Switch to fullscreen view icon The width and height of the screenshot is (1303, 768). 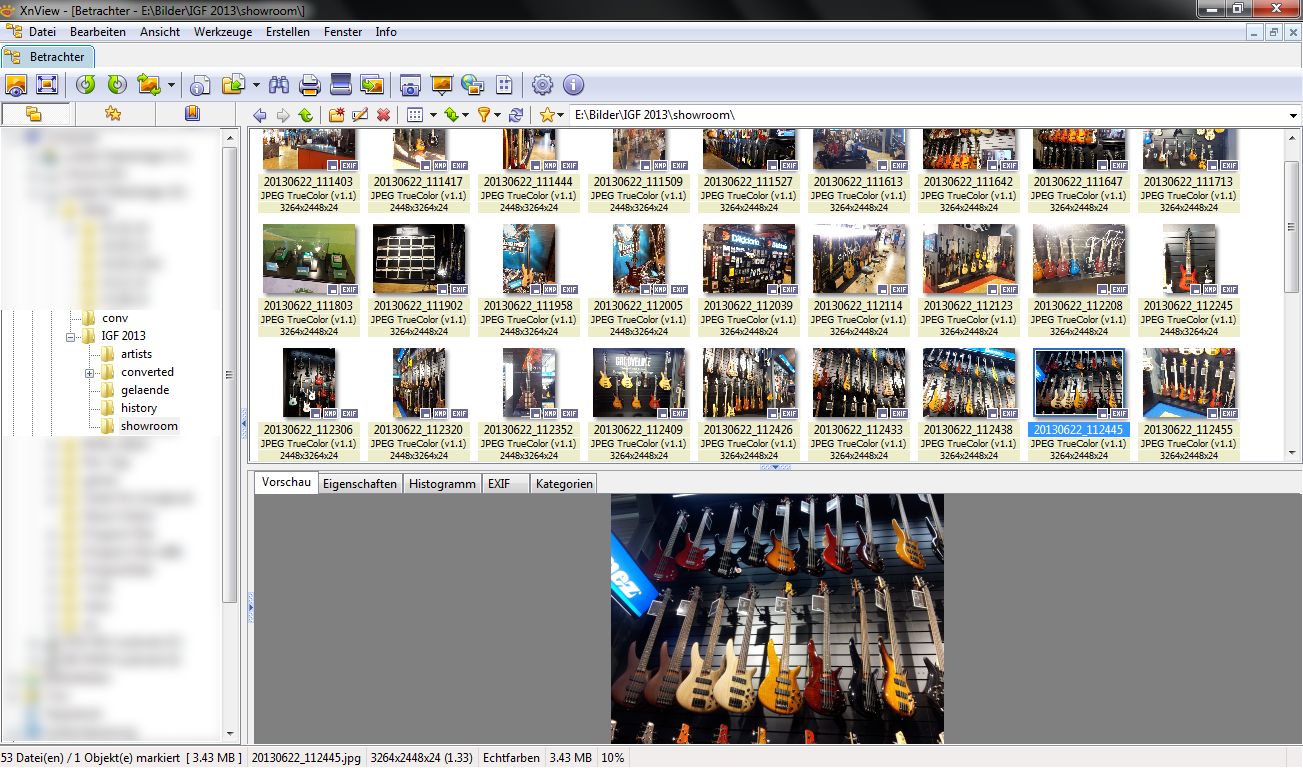tap(47, 85)
